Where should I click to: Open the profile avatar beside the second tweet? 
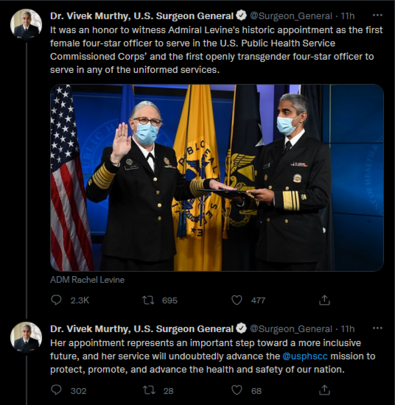[26, 337]
